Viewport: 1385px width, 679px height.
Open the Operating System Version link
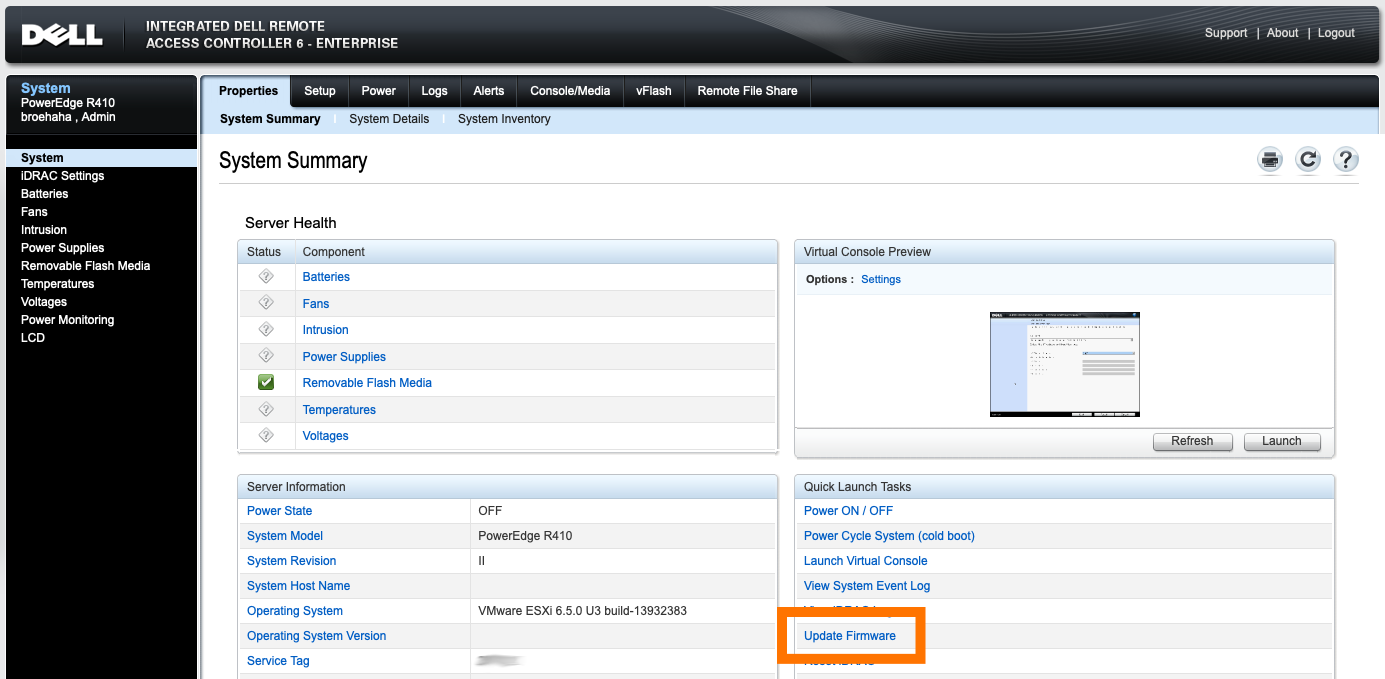click(x=316, y=636)
